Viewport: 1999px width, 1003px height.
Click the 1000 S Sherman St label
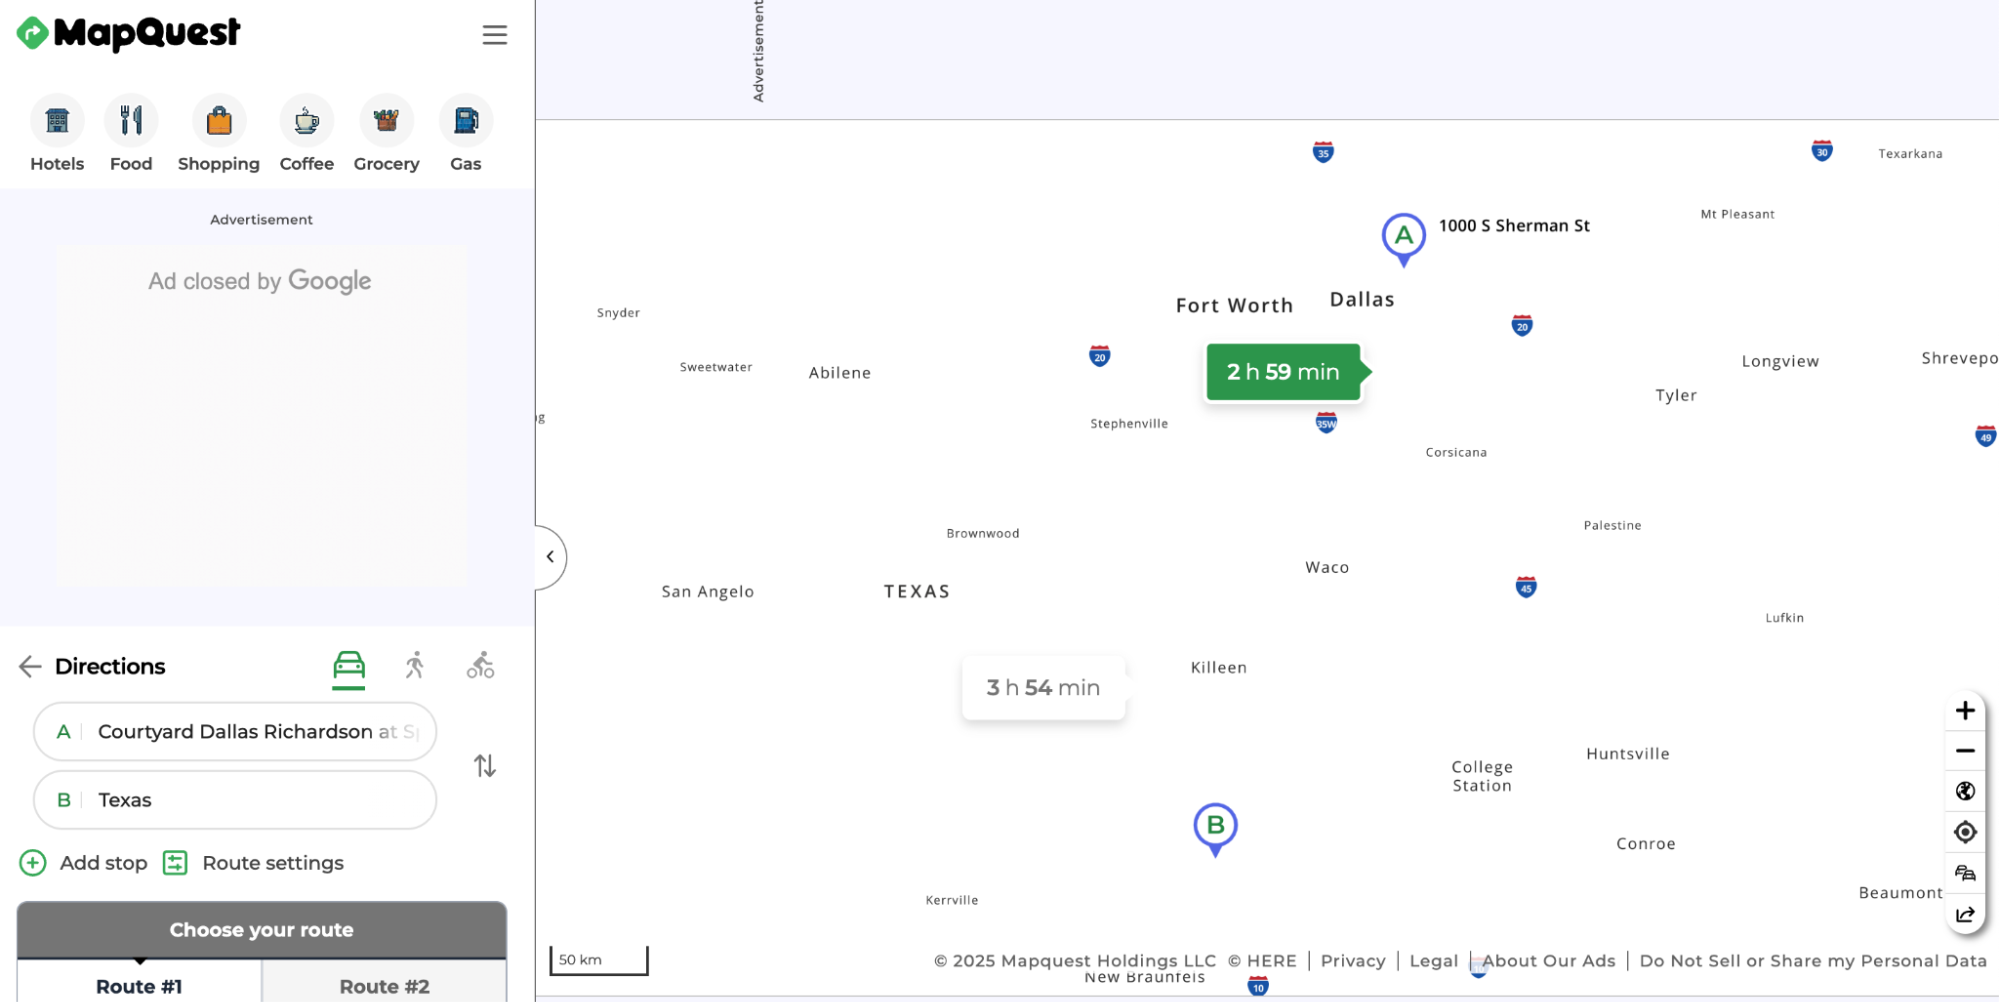1514,226
